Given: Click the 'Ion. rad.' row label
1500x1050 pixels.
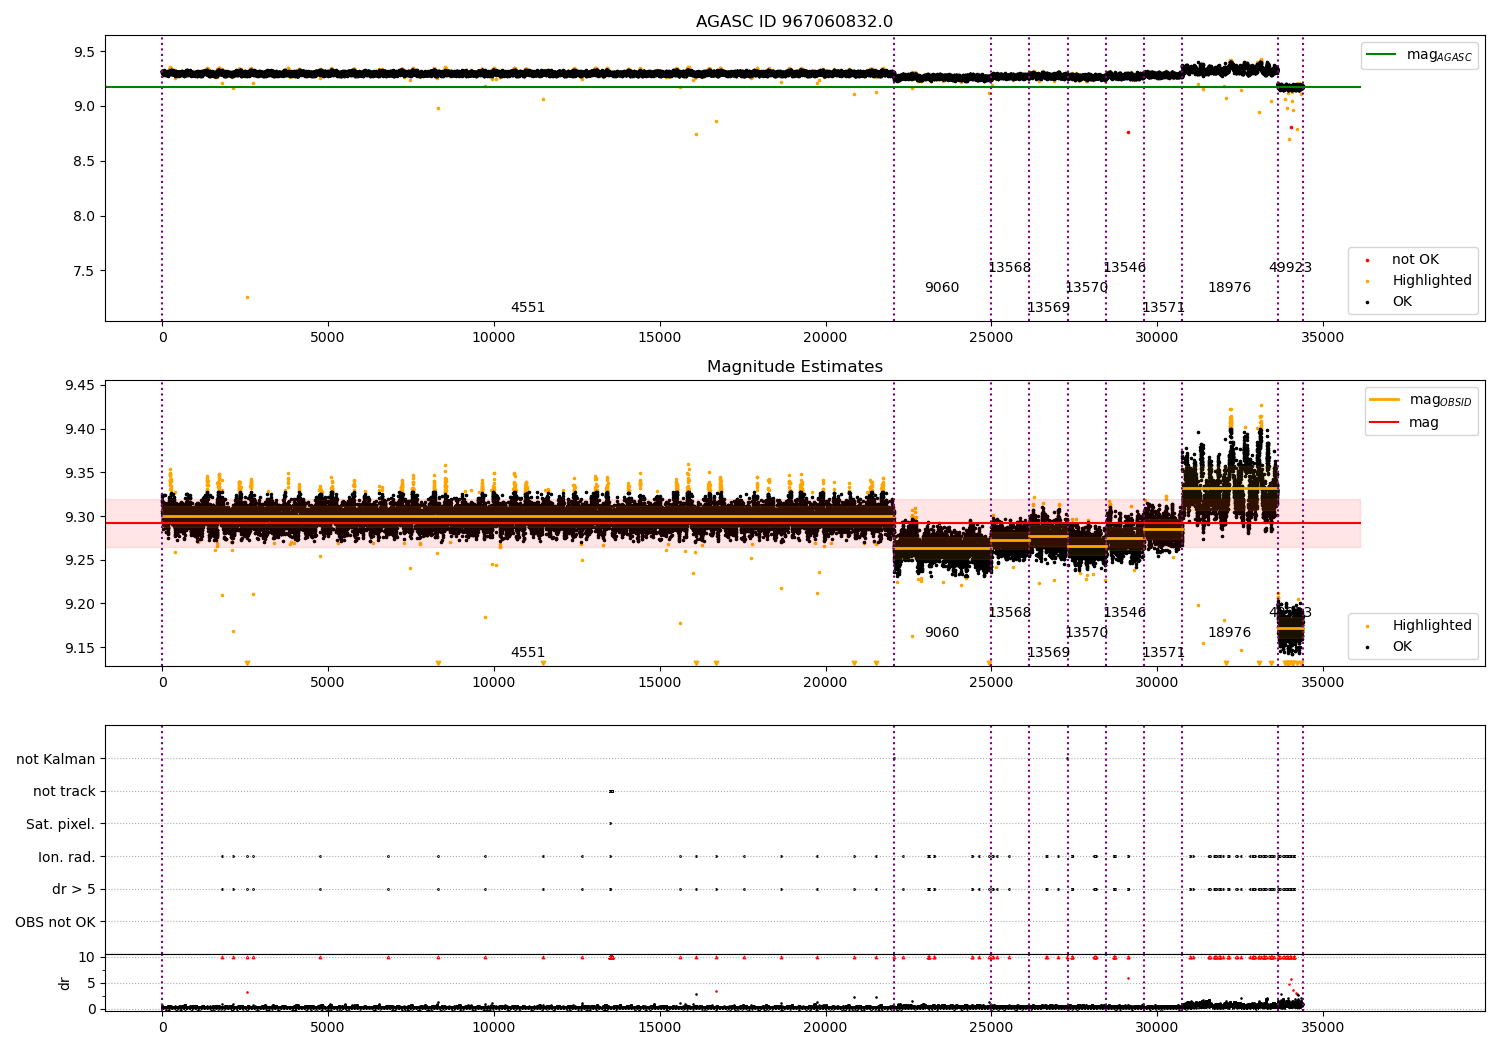Looking at the screenshot, I should [x=67, y=857].
